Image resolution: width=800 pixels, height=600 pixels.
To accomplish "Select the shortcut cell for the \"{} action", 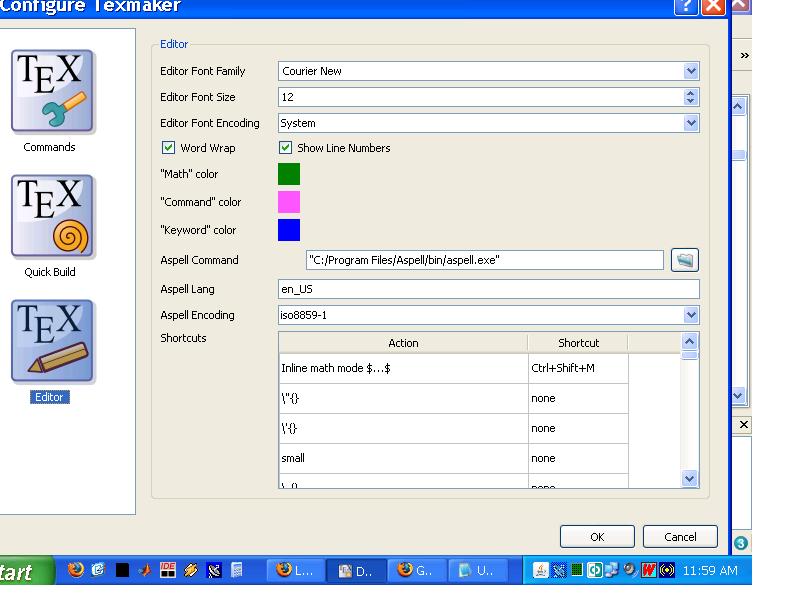I will [x=578, y=398].
